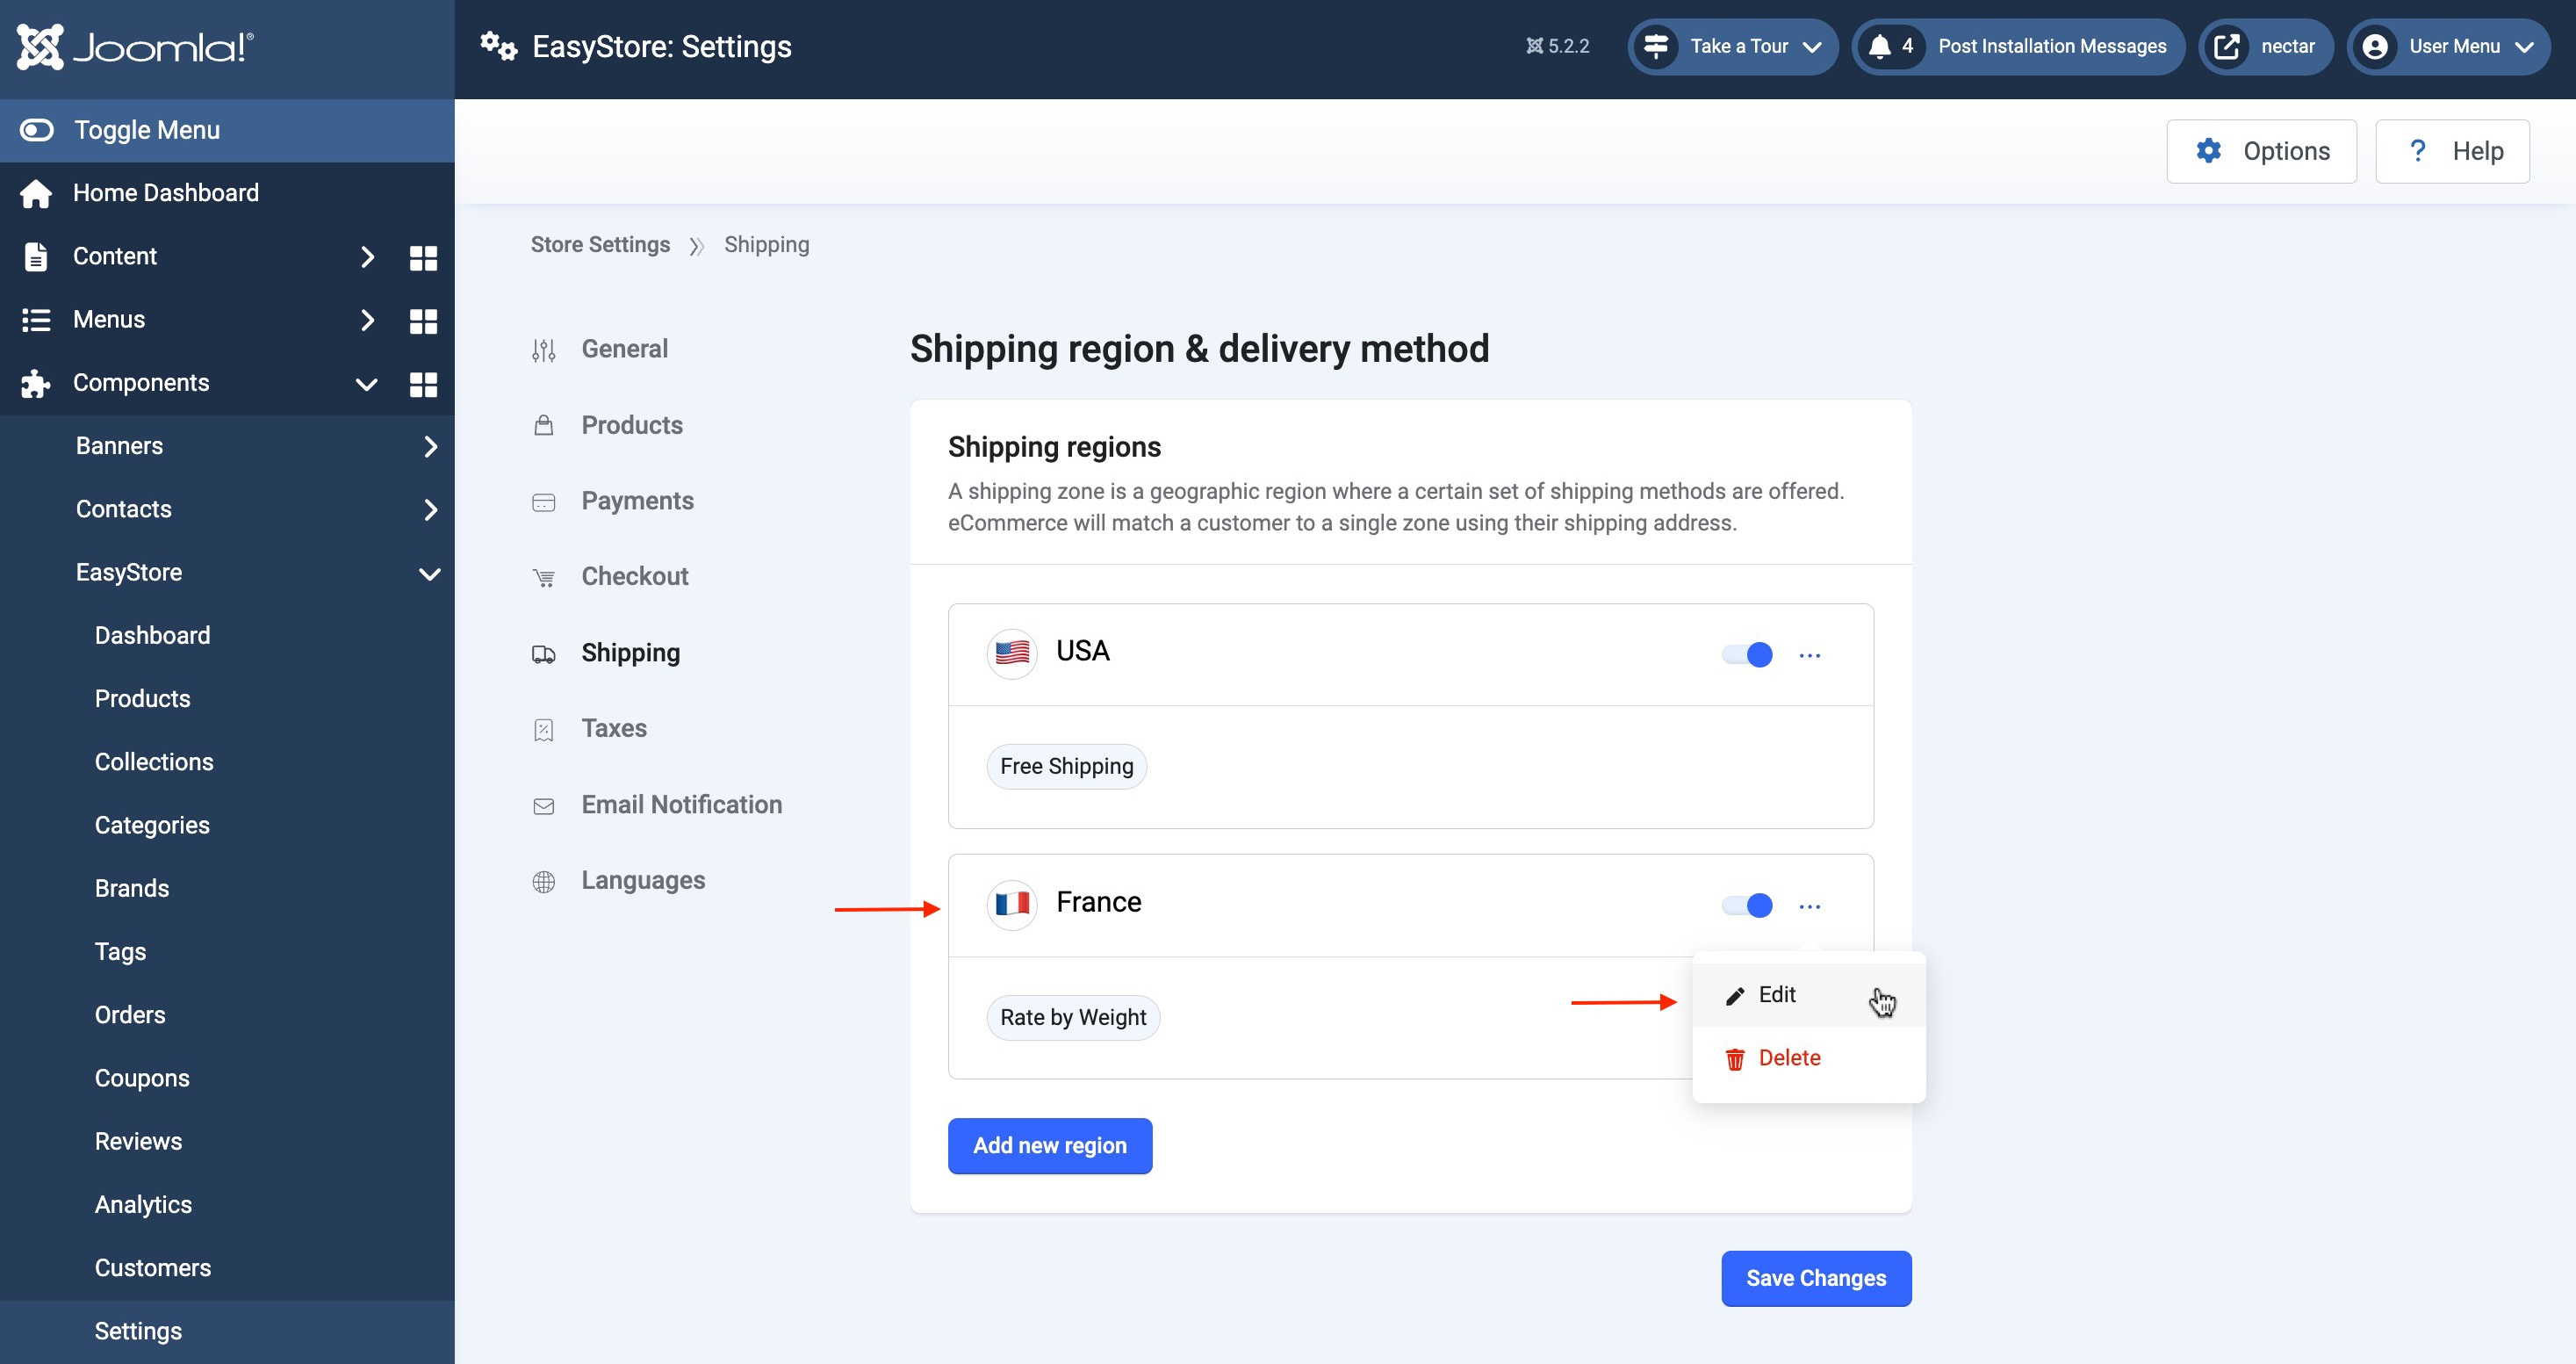Click the nectar external site icon
The width and height of the screenshot is (2576, 1364).
tap(2226, 46)
